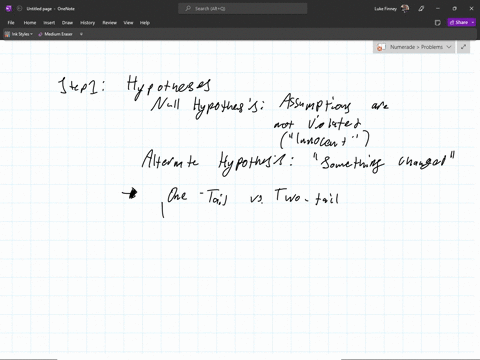Click the Search (Alt+Q) box
The width and height of the screenshot is (480, 360).
click(x=243, y=9)
